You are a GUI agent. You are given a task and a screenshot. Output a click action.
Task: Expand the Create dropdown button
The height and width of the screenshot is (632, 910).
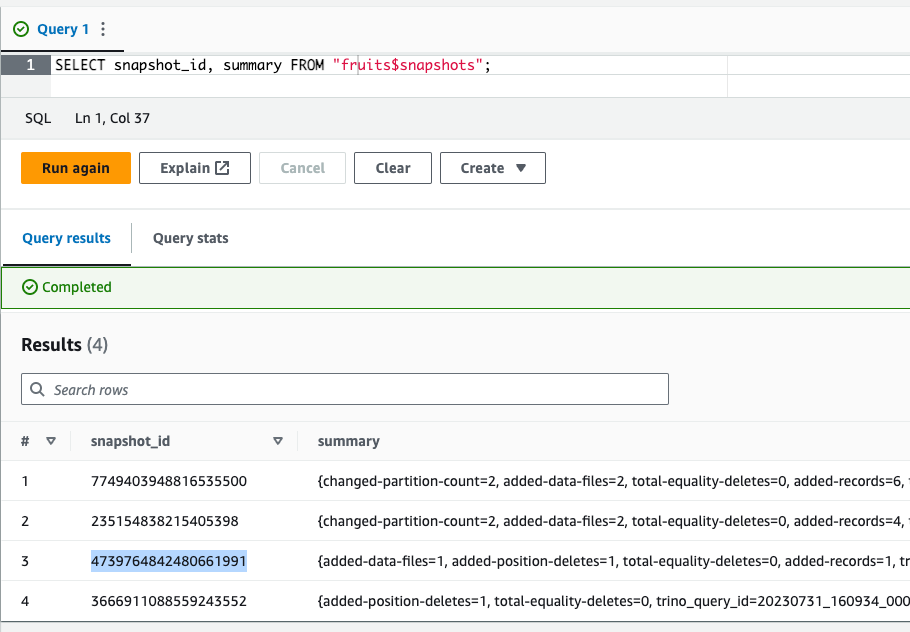[x=492, y=168]
